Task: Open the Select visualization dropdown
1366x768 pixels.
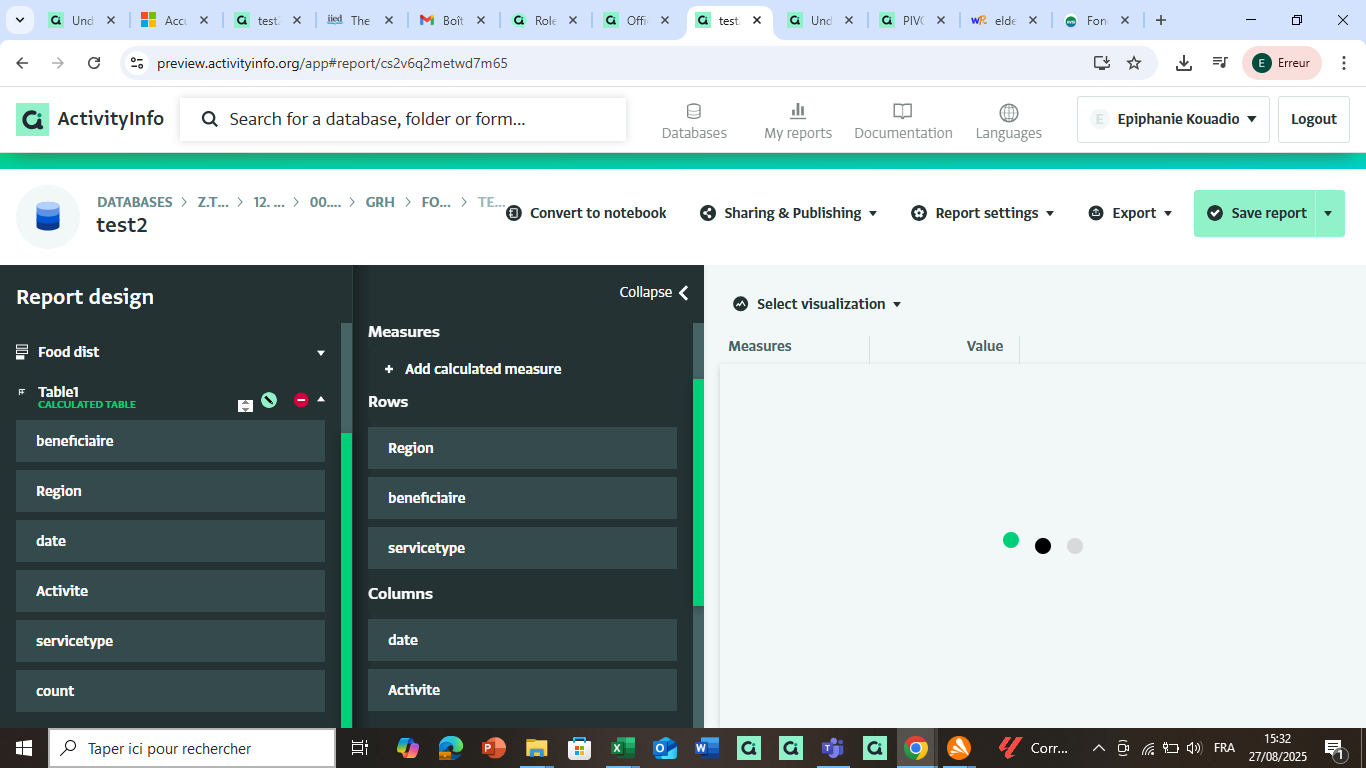Action: tap(818, 304)
